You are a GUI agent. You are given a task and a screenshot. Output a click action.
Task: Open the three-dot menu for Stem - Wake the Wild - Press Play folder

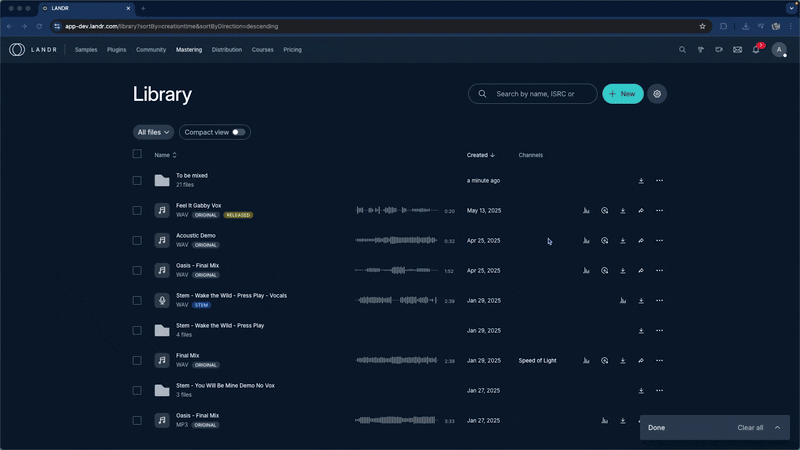pyautogui.click(x=660, y=331)
